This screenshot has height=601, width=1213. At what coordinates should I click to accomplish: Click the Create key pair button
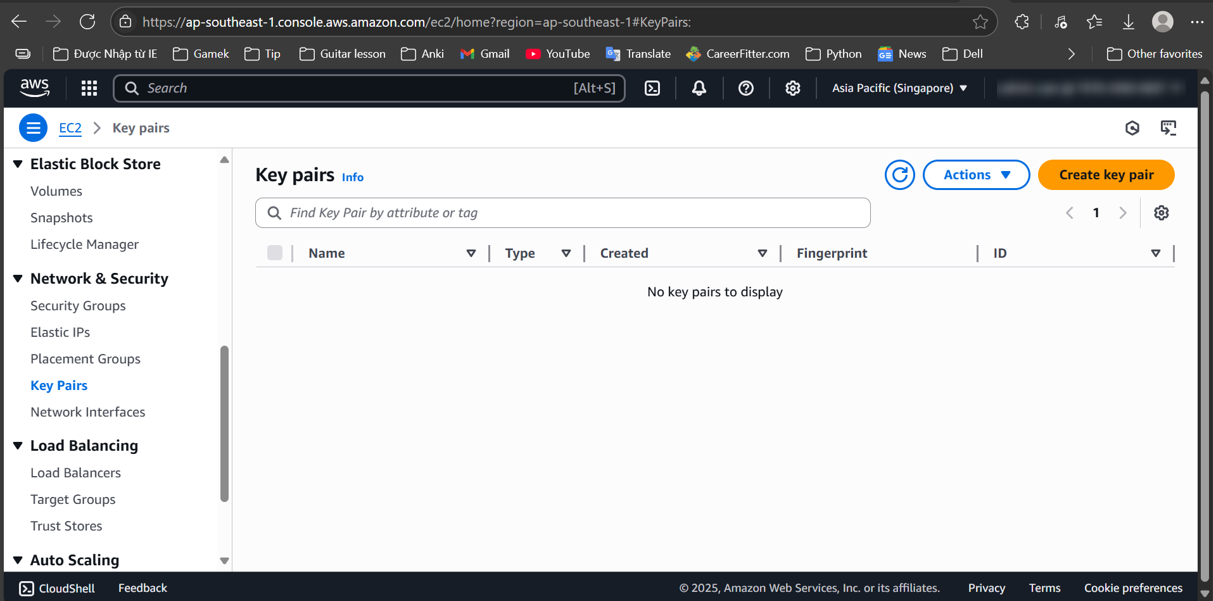pyautogui.click(x=1105, y=175)
